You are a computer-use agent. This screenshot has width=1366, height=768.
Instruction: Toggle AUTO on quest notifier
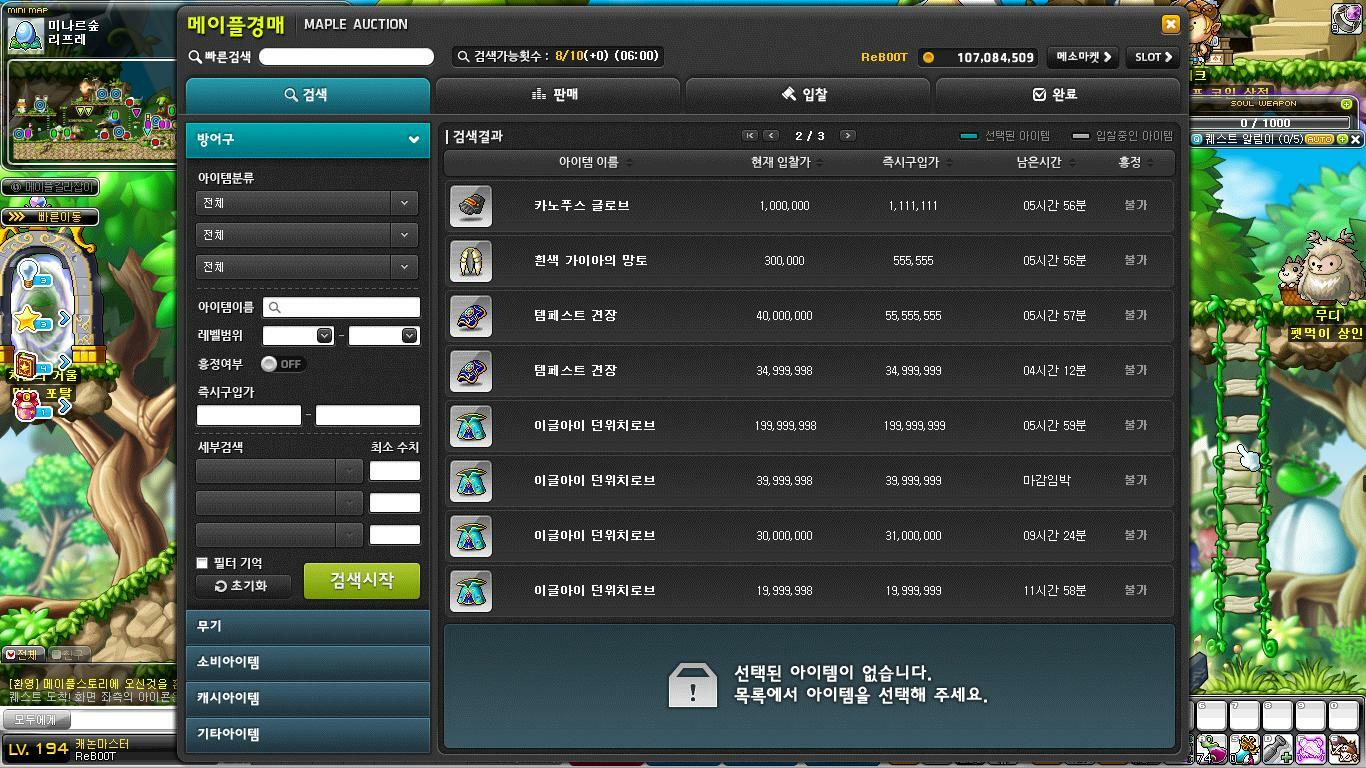click(1320, 139)
